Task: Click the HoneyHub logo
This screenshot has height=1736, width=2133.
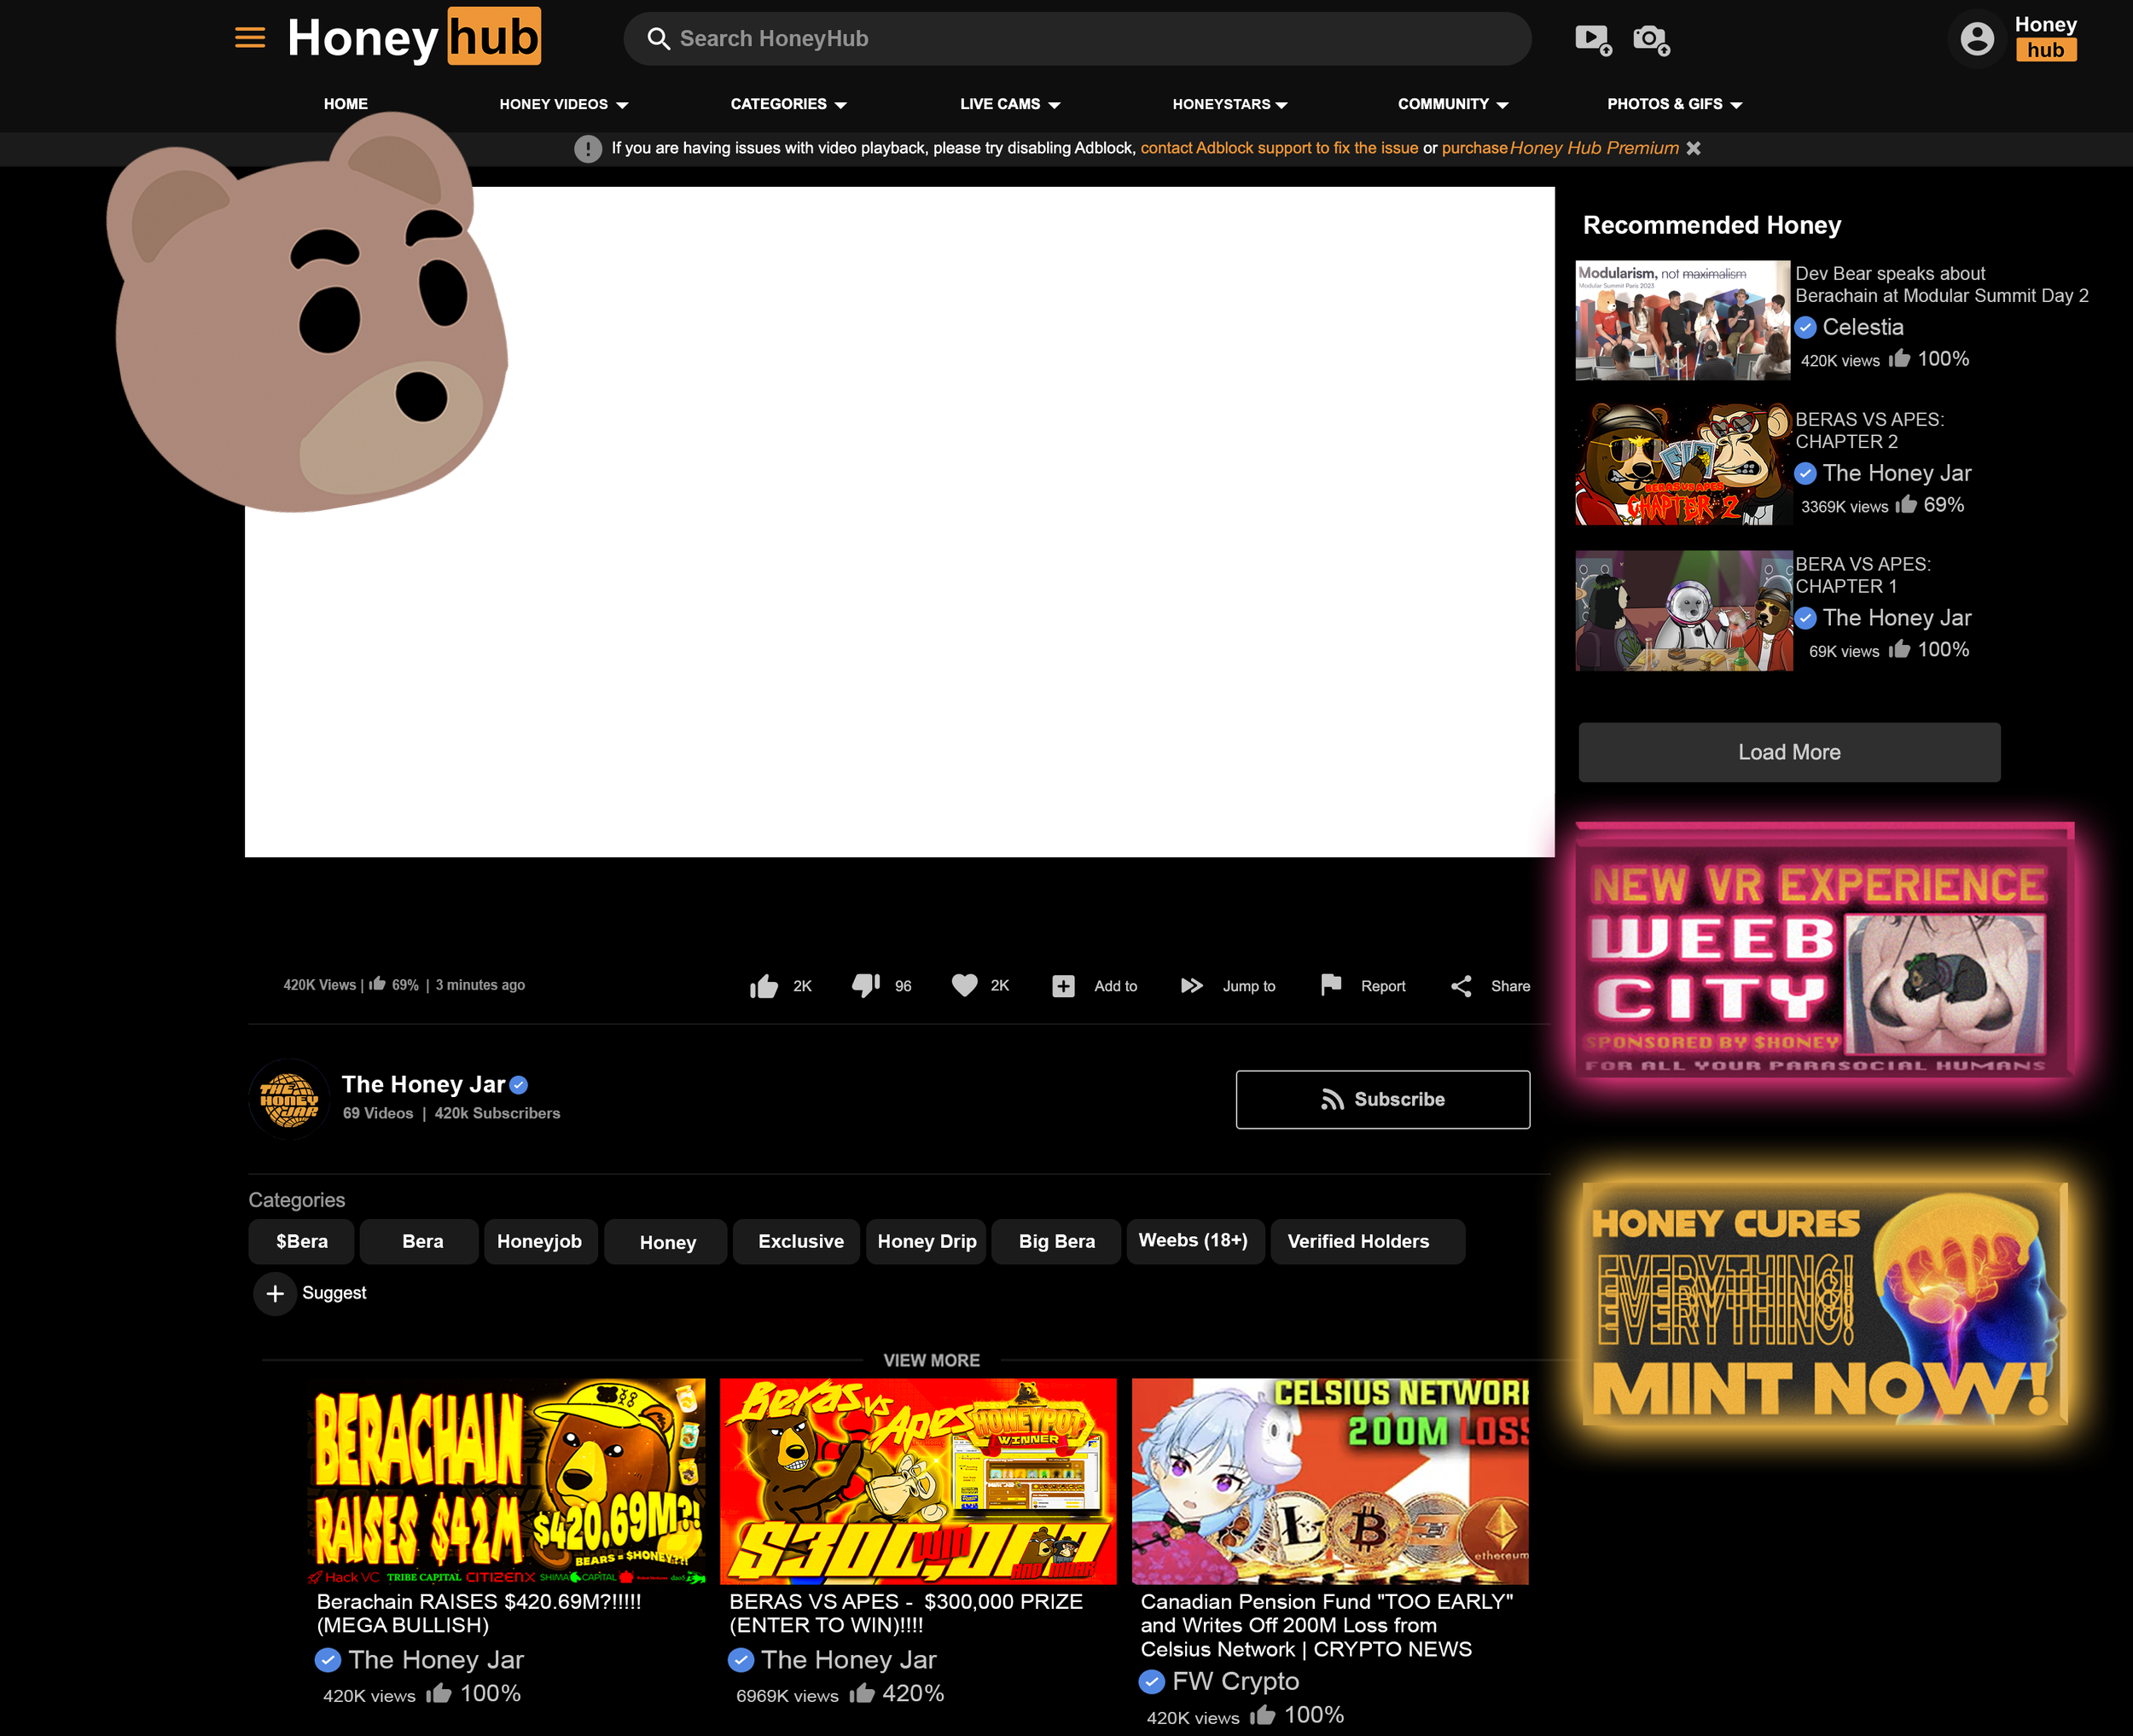Action: [x=414, y=37]
